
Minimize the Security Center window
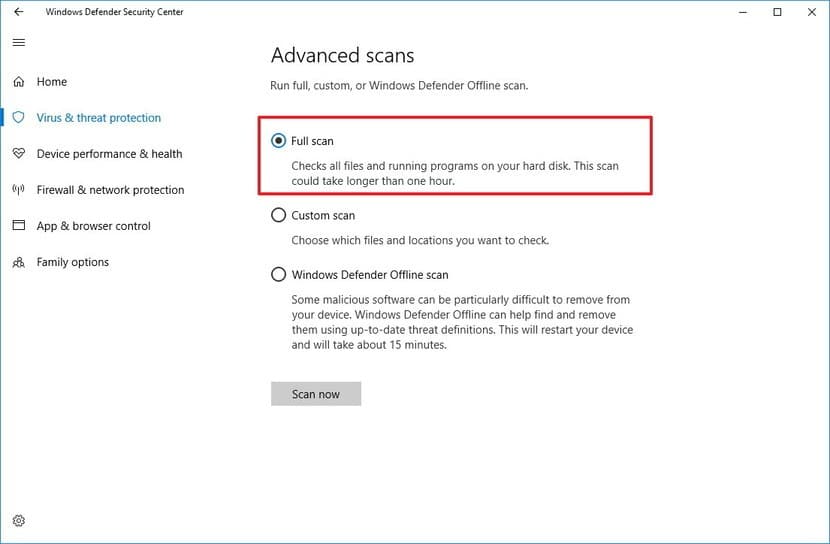pyautogui.click(x=743, y=12)
